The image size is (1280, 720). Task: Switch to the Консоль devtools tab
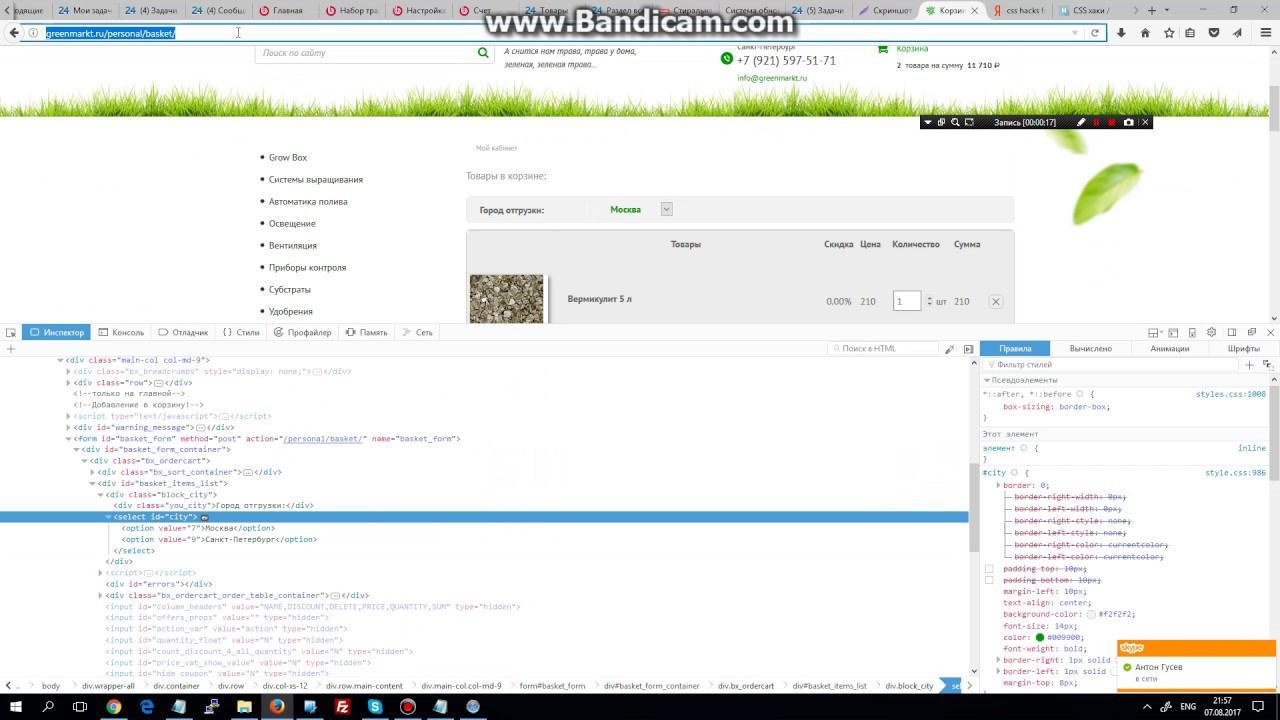(x=120, y=332)
